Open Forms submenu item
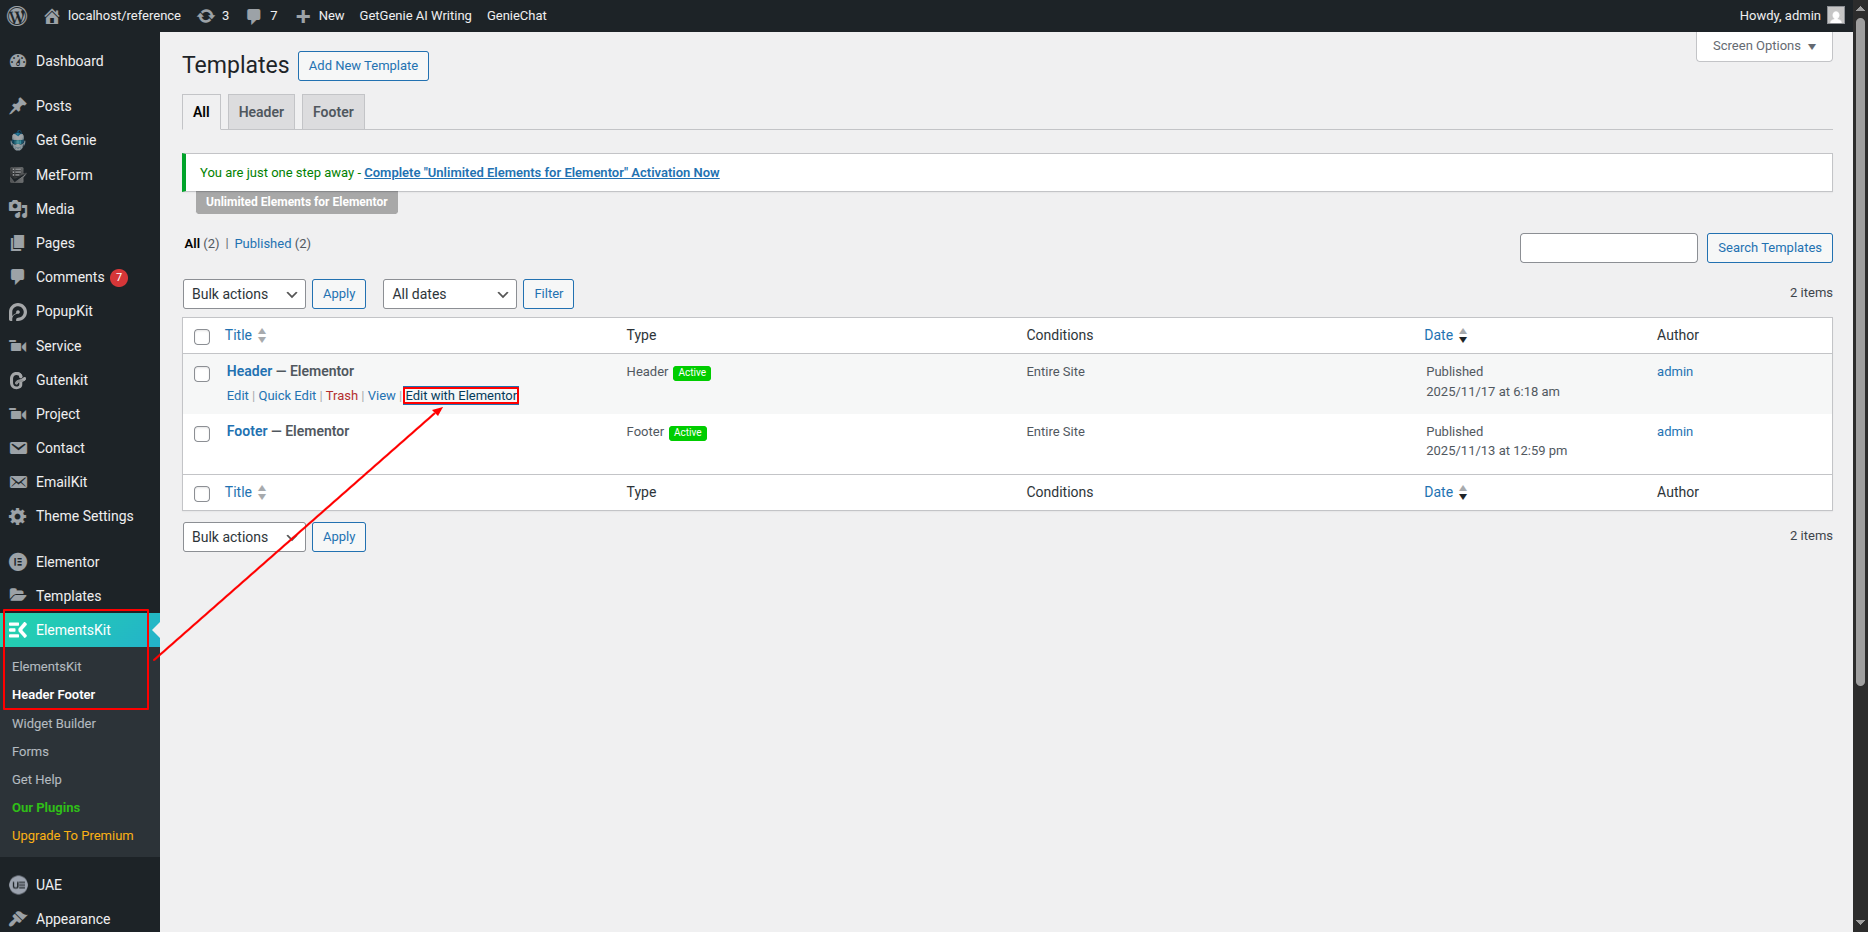This screenshot has width=1868, height=932. [x=30, y=752]
